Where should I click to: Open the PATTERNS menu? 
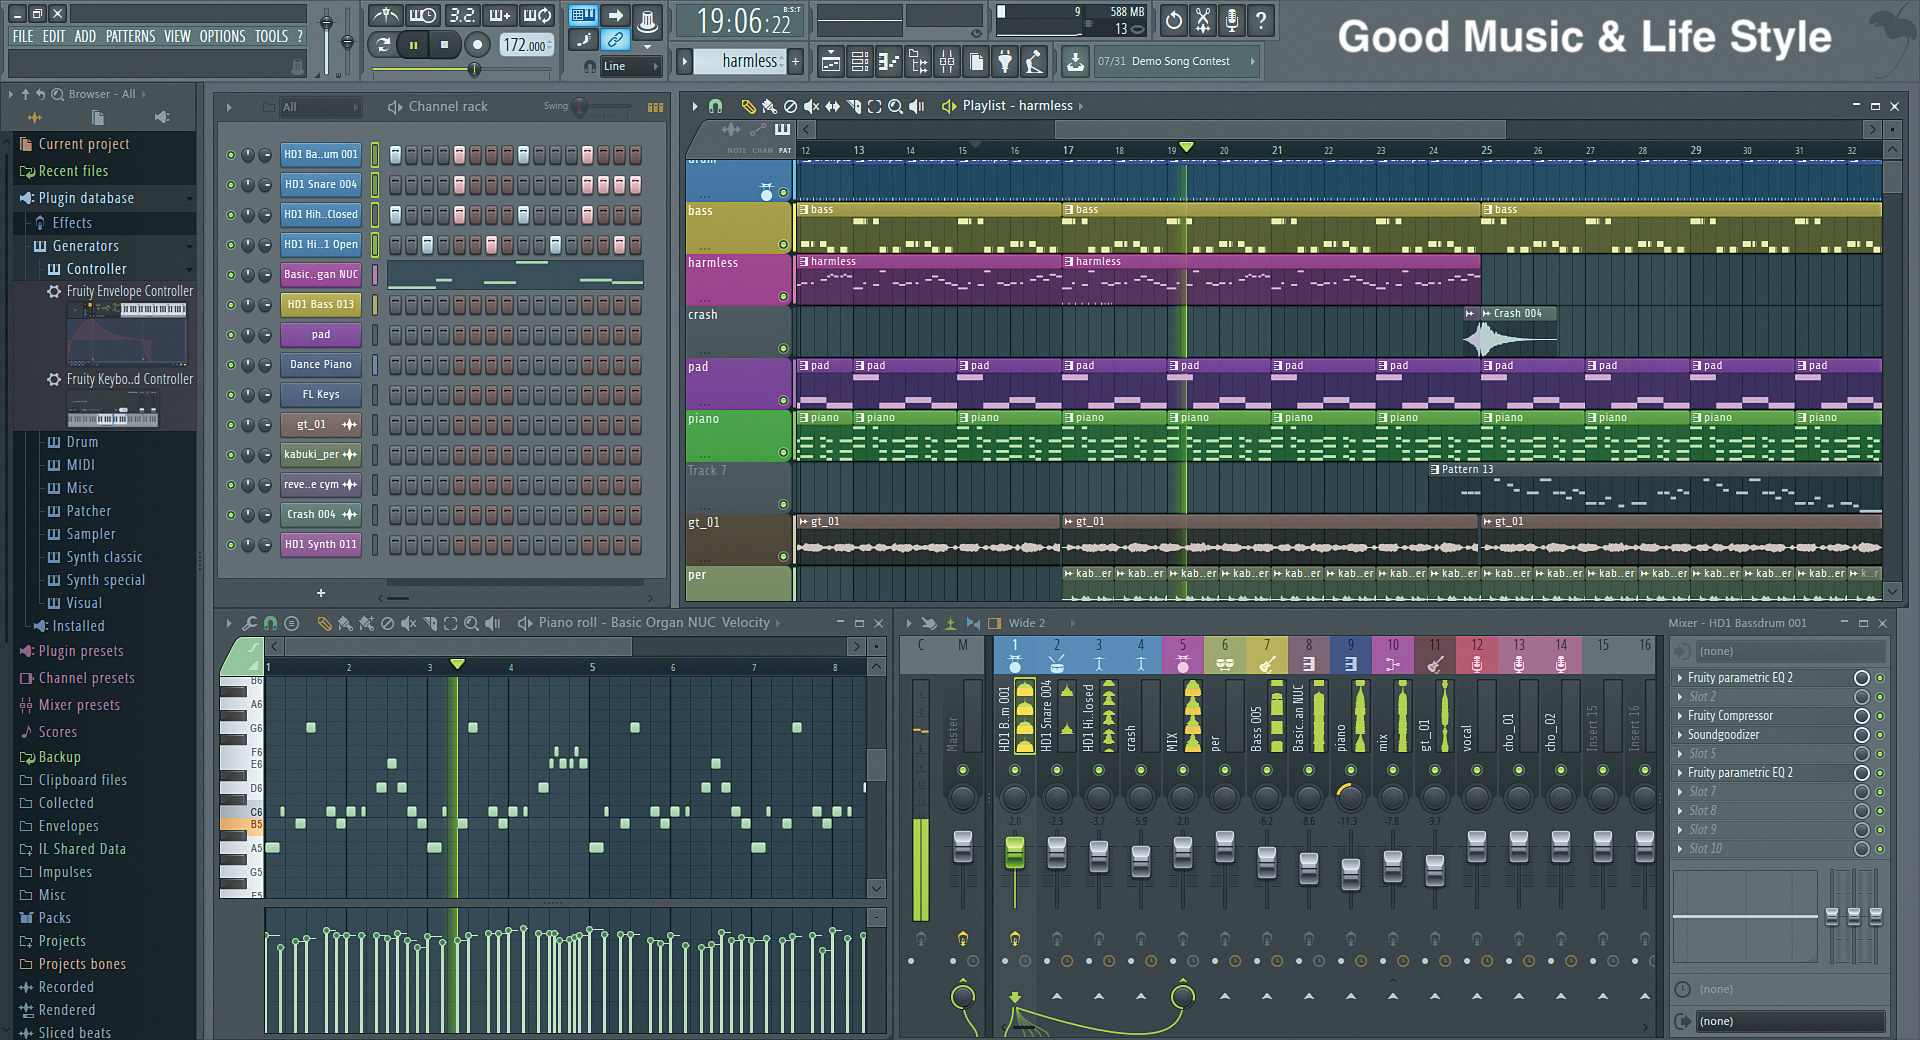click(x=131, y=36)
